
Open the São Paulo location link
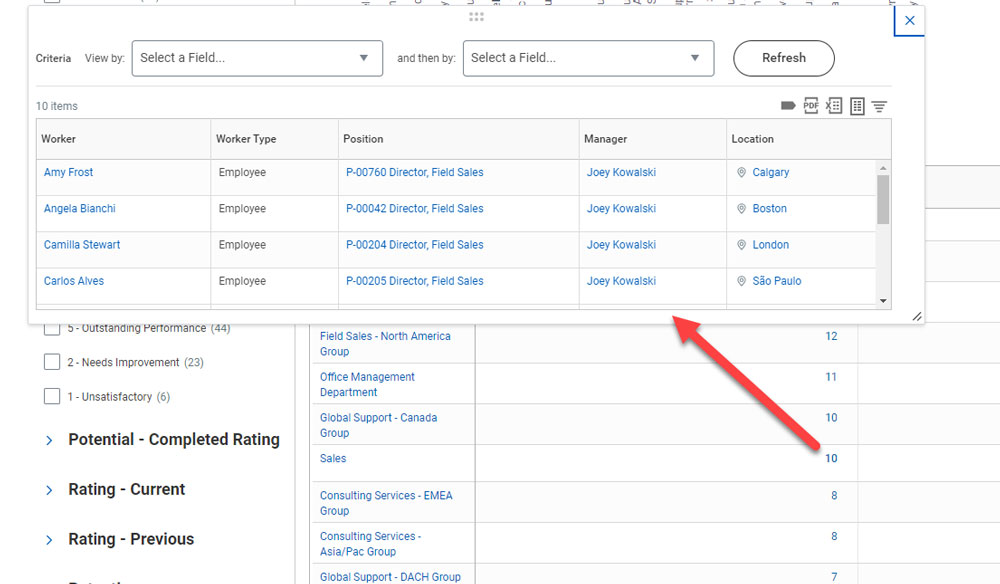click(x=777, y=281)
